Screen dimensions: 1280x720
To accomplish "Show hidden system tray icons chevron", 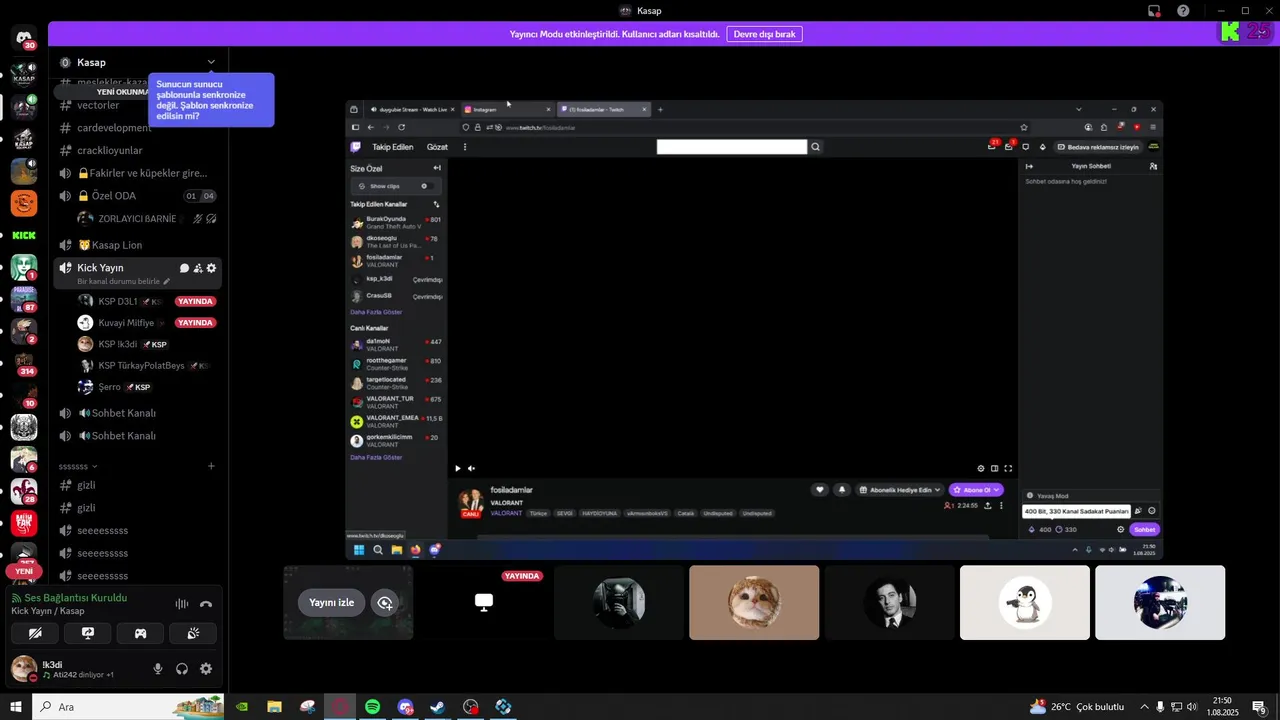I will pyautogui.click(x=1144, y=707).
